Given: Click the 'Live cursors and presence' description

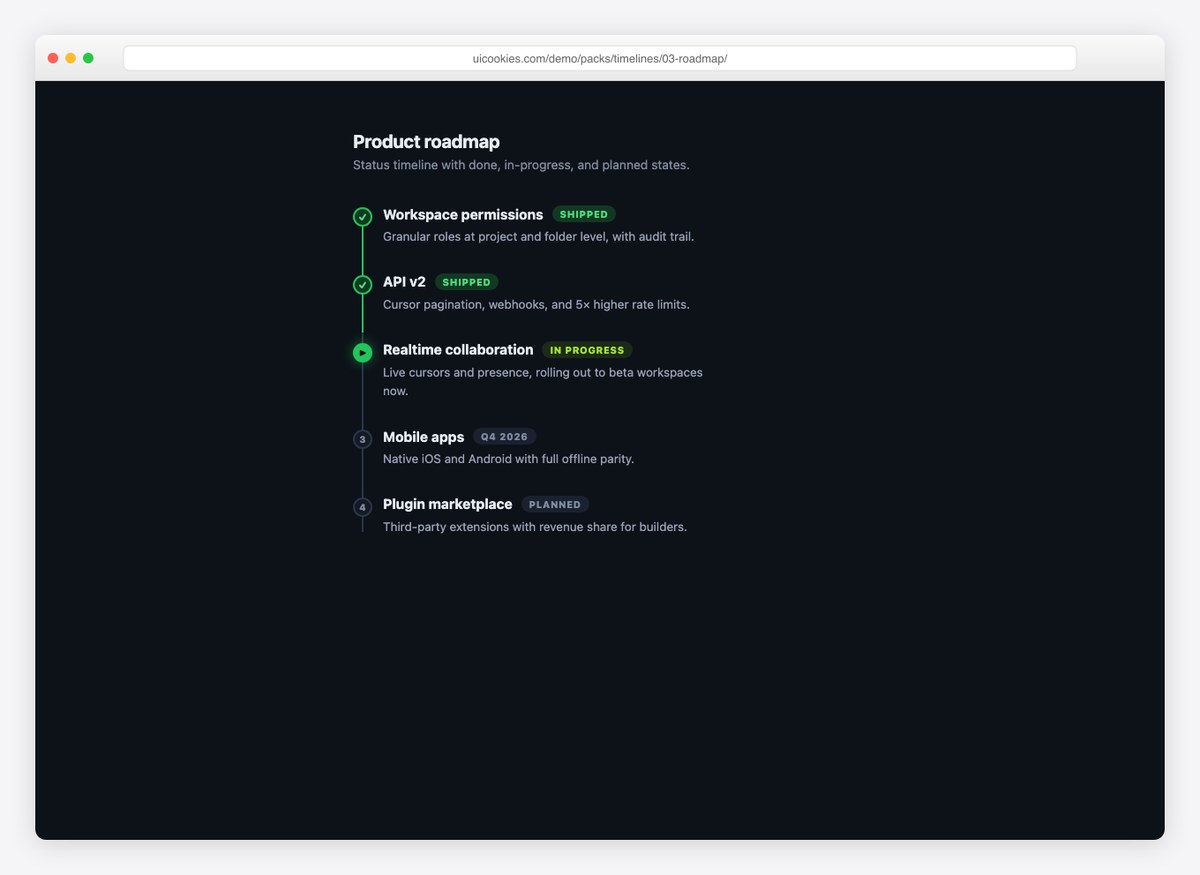Looking at the screenshot, I should tap(543, 382).
